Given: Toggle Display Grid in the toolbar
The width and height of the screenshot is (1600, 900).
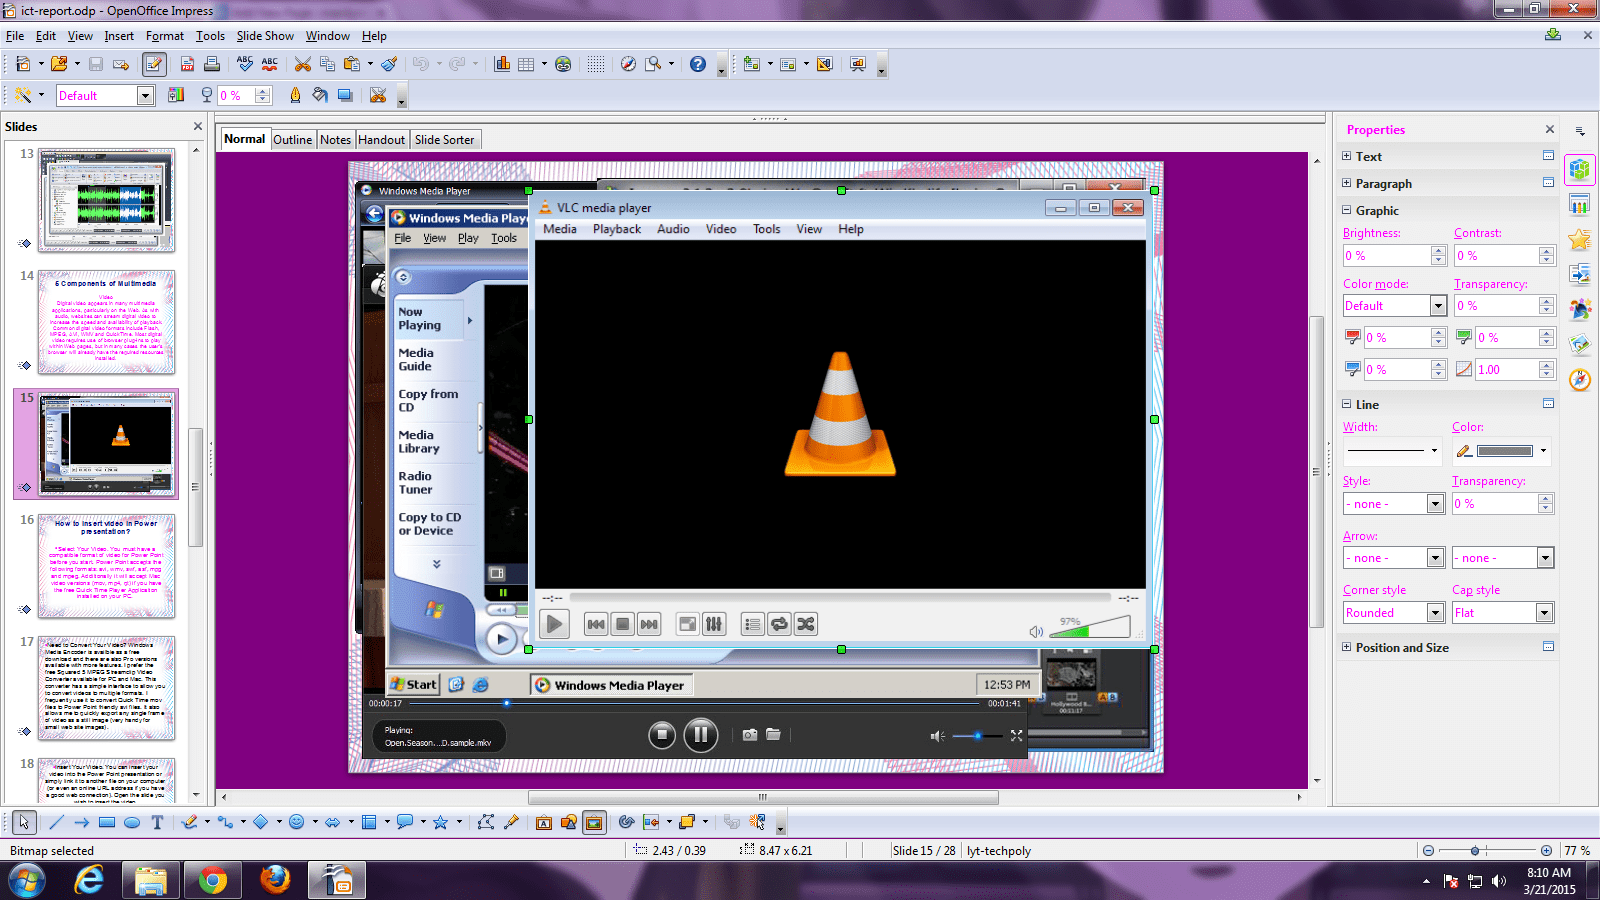Looking at the screenshot, I should (596, 64).
